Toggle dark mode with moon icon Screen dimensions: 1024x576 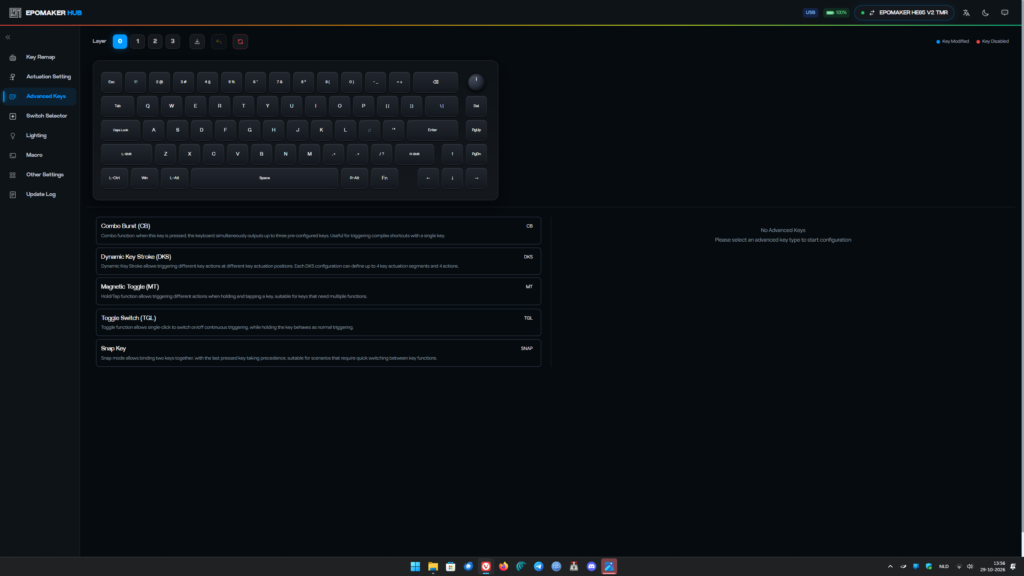tap(985, 12)
